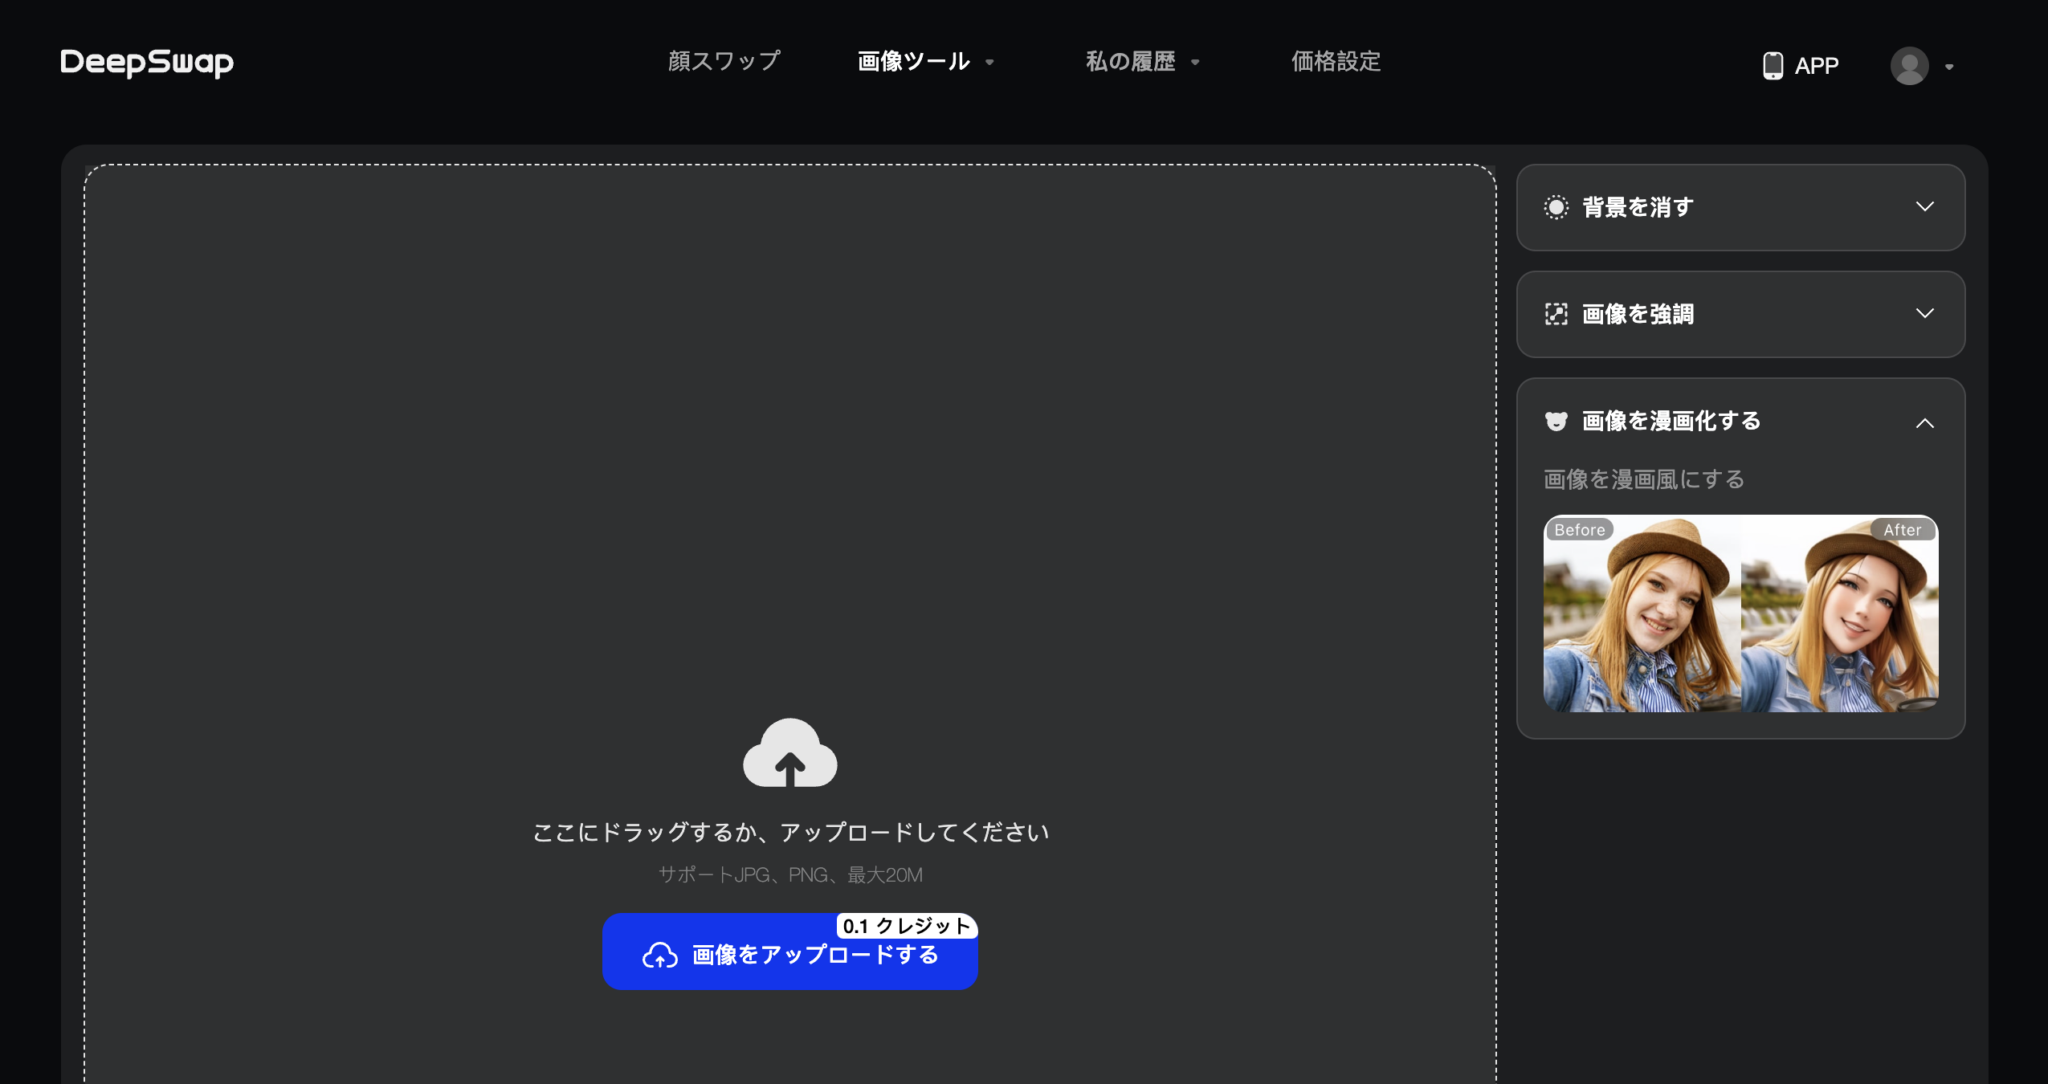This screenshot has height=1084, width=2048.
Task: Expand the 画像を強調 panel
Action: pyautogui.click(x=1926, y=314)
